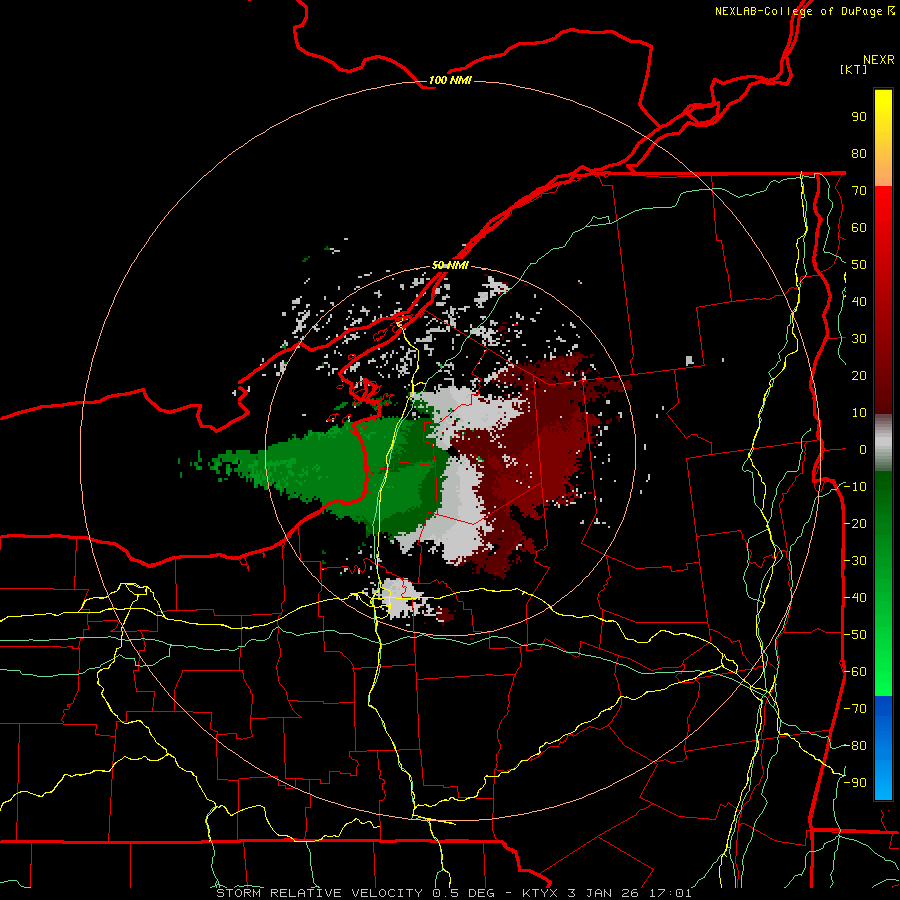Click the -50 value on the velocity scale

(x=855, y=635)
